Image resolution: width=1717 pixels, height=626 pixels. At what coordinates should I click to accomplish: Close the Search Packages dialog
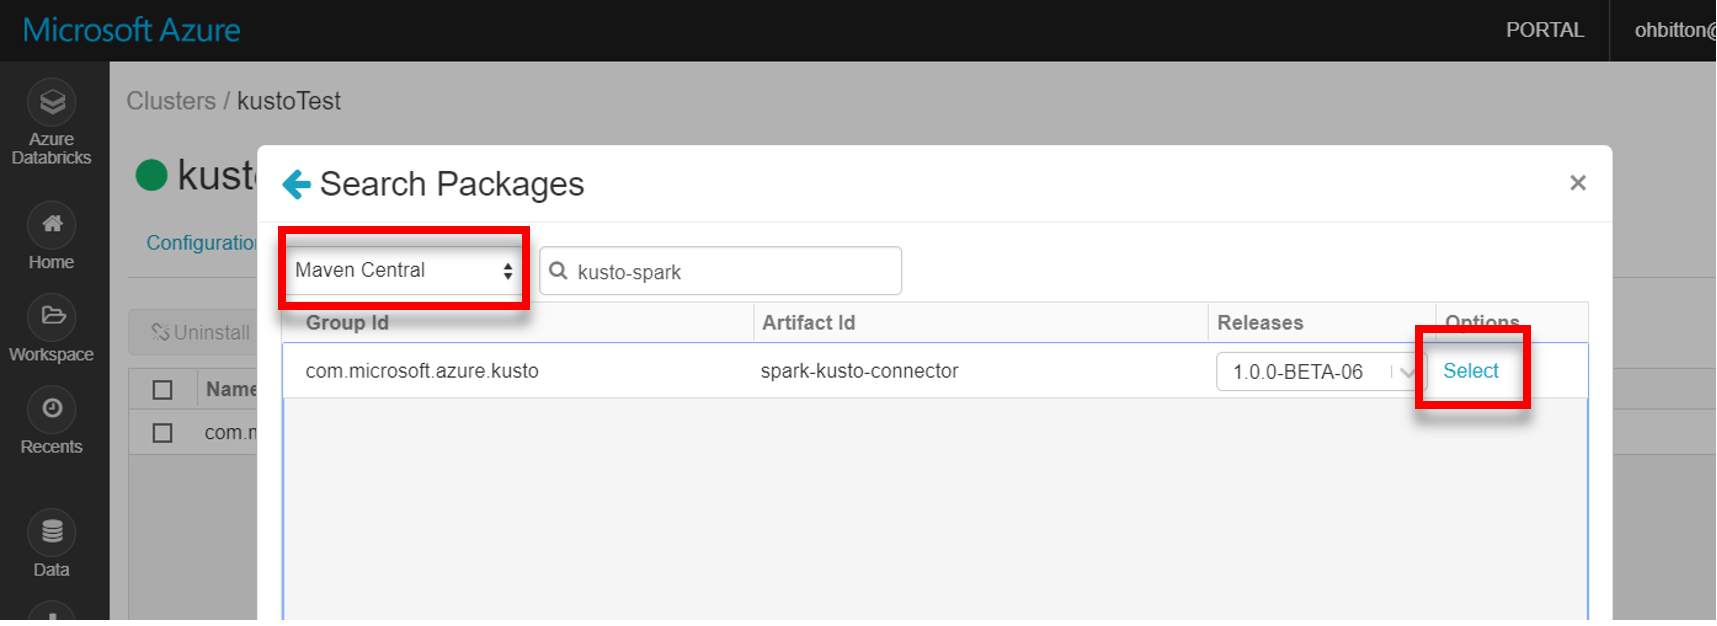coord(1577,183)
